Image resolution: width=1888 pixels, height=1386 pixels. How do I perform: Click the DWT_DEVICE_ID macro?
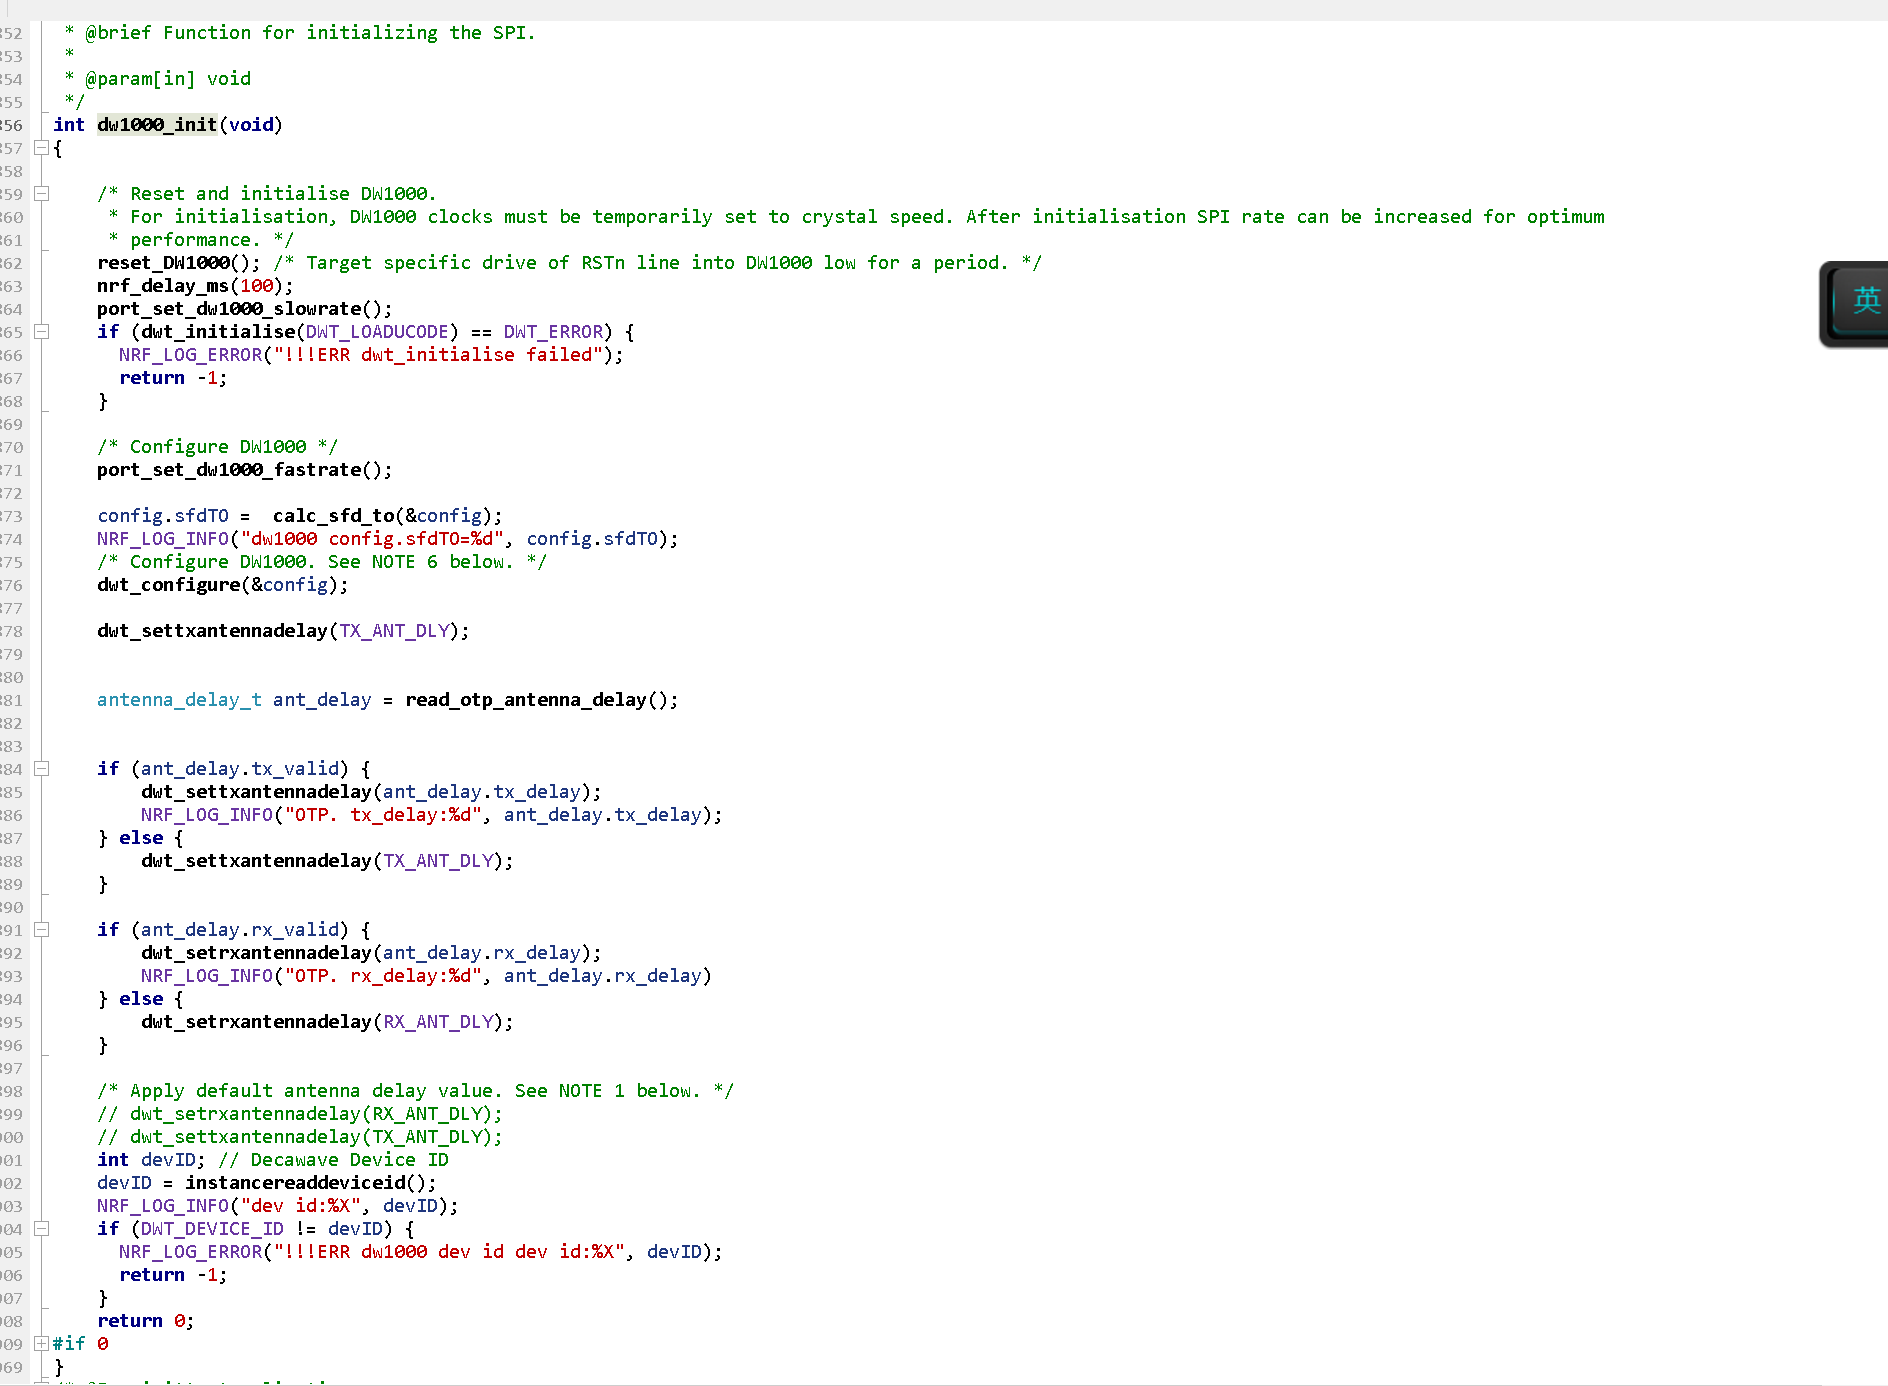(x=212, y=1229)
